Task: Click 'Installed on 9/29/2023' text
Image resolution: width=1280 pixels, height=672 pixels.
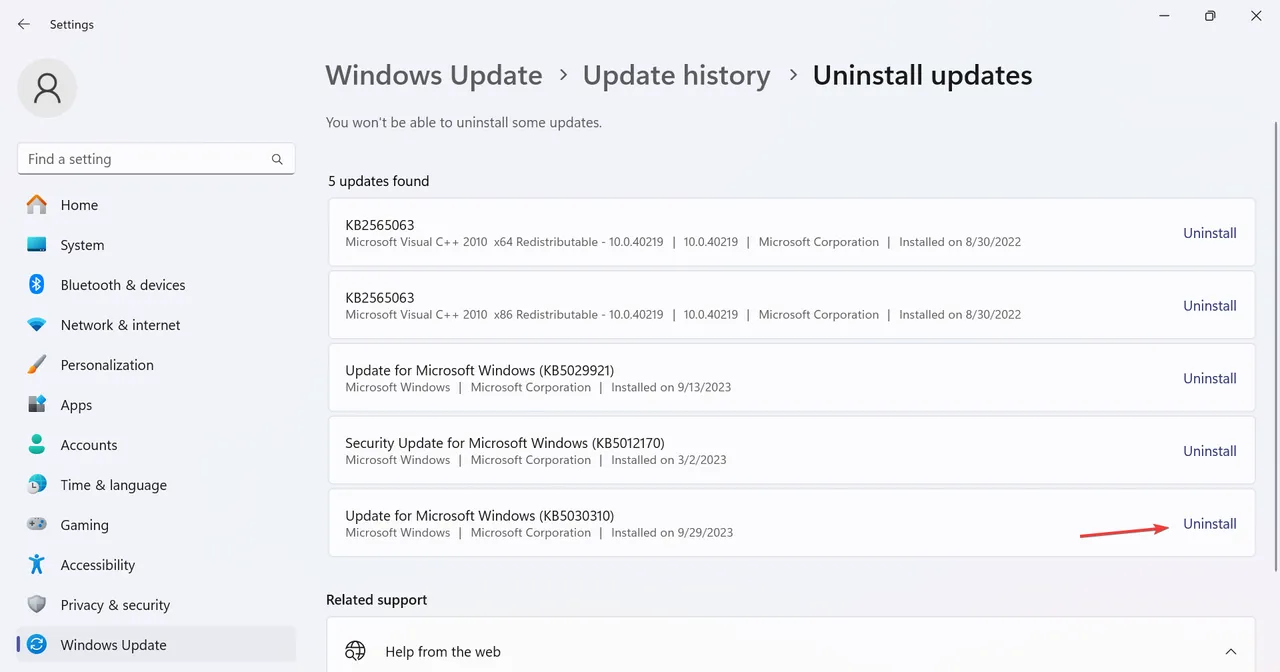Action: [x=672, y=533]
